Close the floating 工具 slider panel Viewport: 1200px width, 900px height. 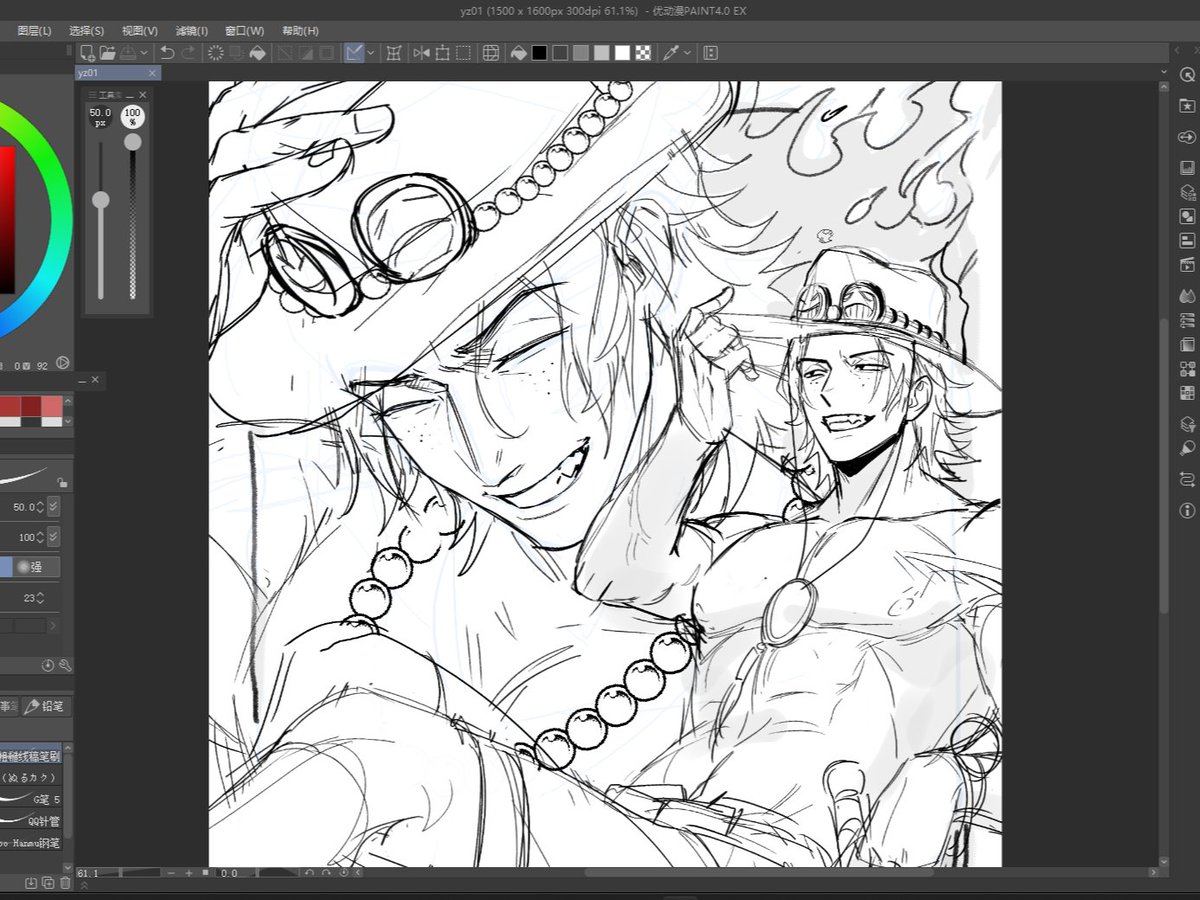coord(142,95)
